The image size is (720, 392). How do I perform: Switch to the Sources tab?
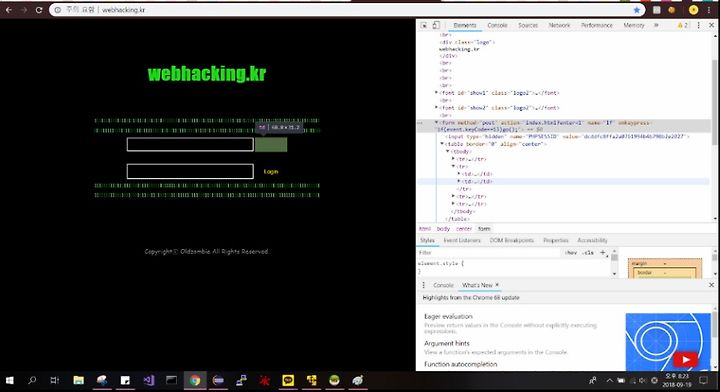pos(528,25)
